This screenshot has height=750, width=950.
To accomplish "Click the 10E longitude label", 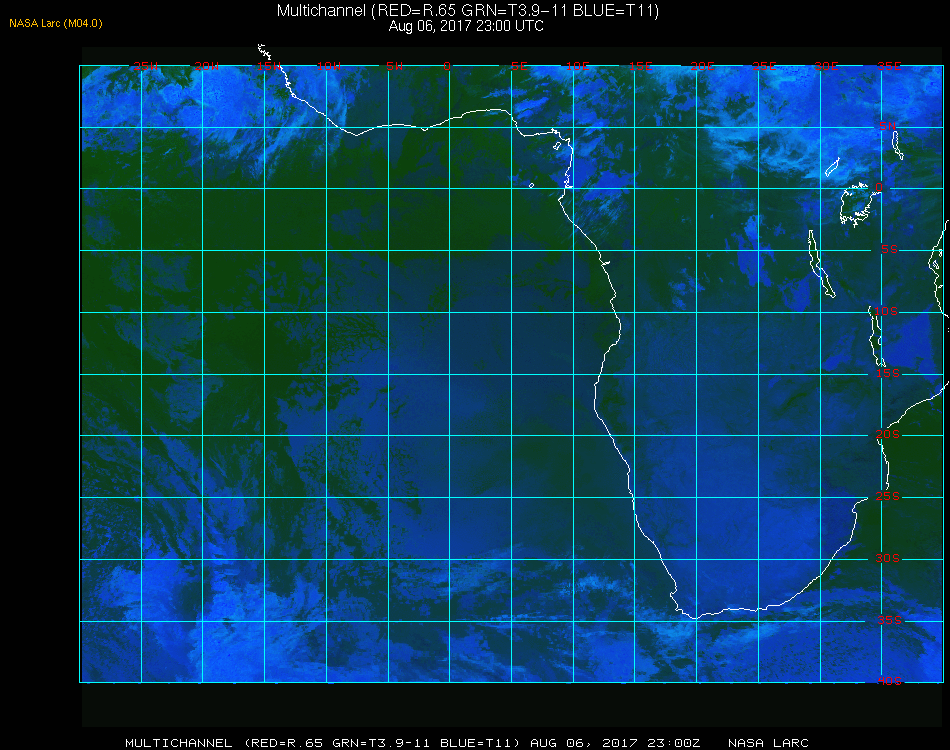I will pos(577,66).
